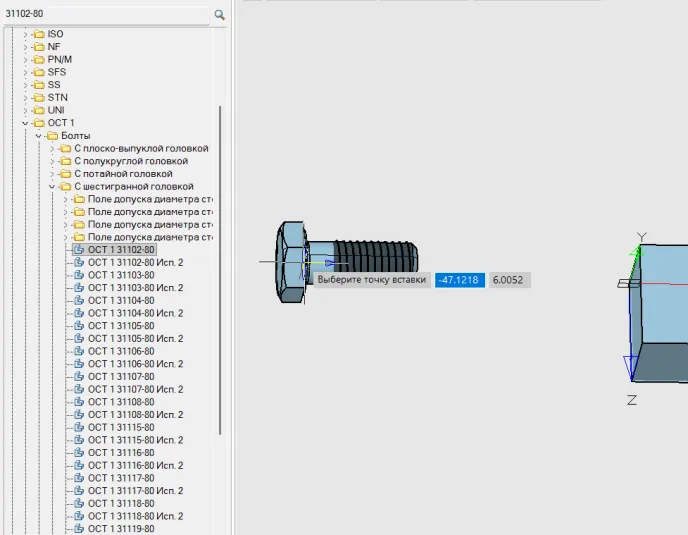Collapse the Болты folder node
This screenshot has height=535, width=688.
pos(38,136)
